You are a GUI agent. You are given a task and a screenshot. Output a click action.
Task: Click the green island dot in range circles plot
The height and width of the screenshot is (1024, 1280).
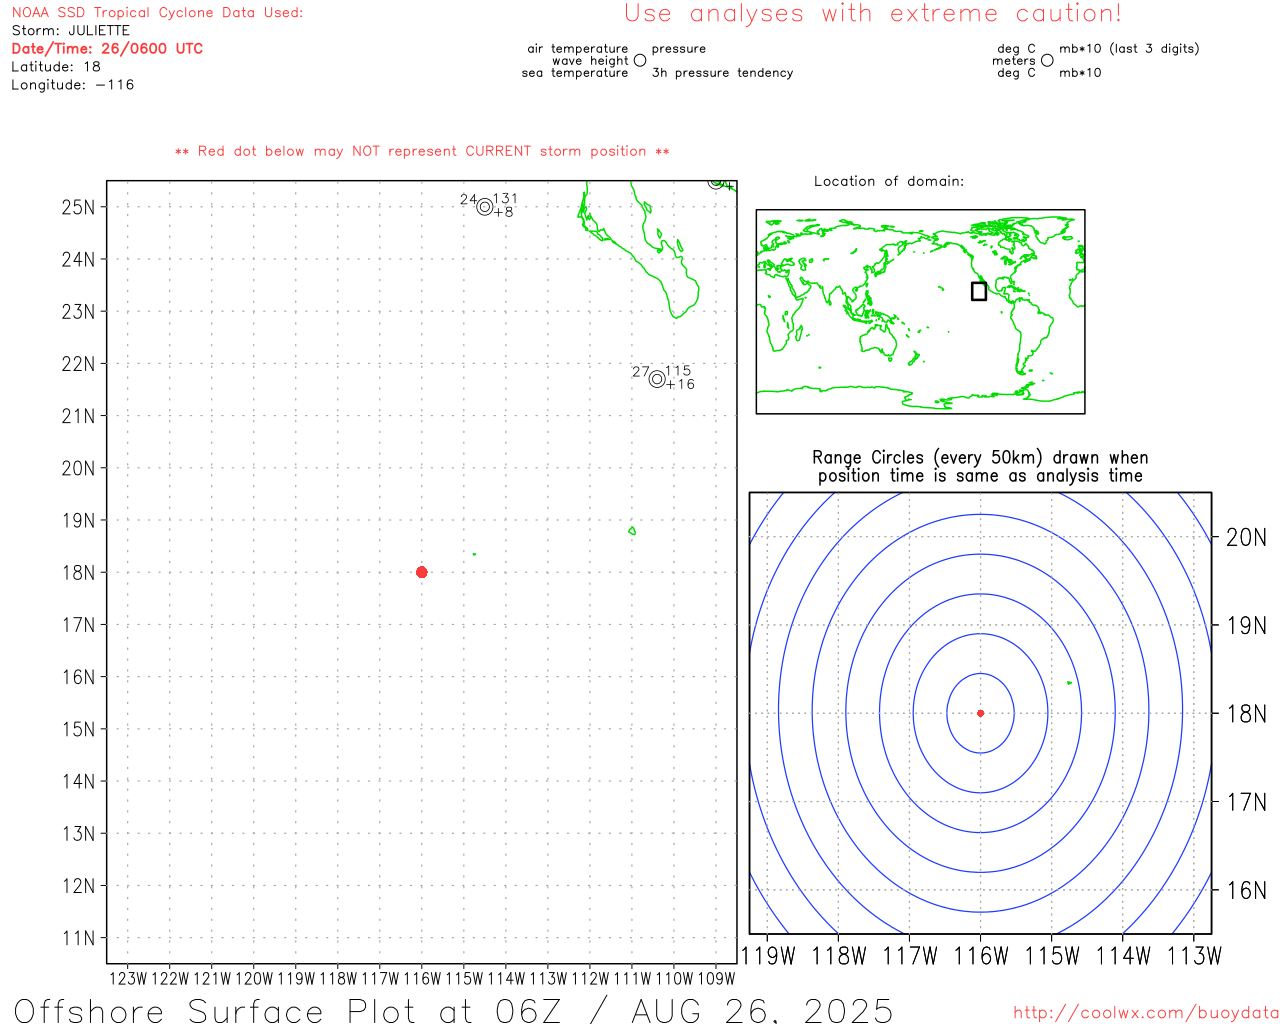[1070, 683]
